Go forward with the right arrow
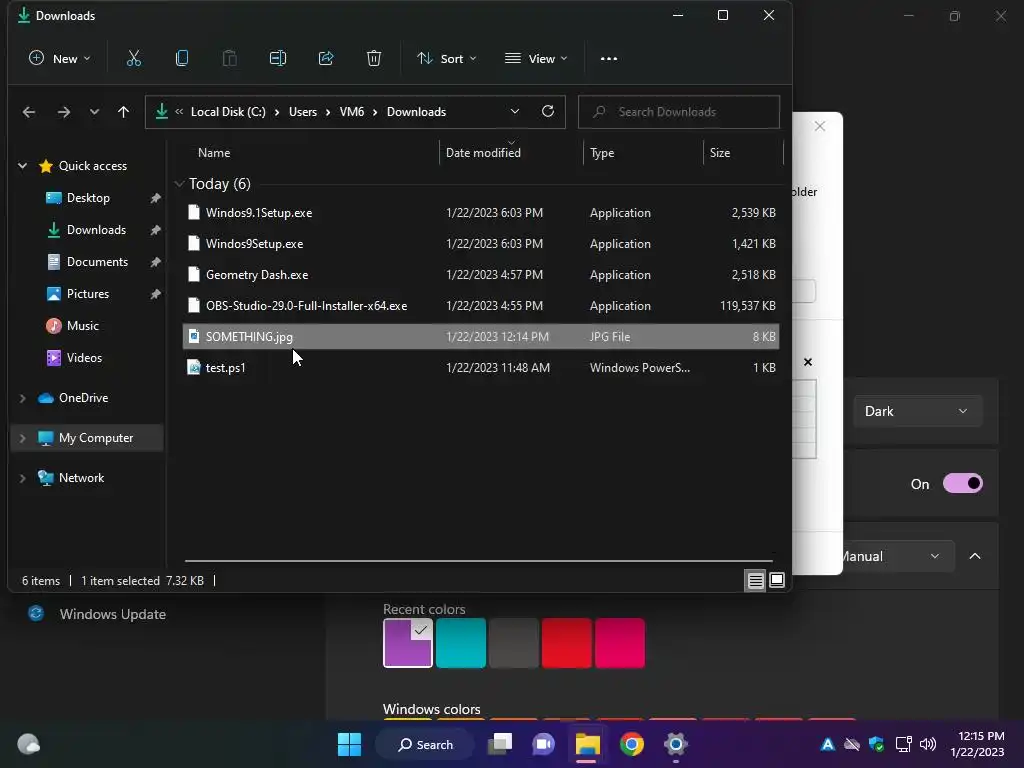Viewport: 1024px width, 768px height. pyautogui.click(x=63, y=112)
